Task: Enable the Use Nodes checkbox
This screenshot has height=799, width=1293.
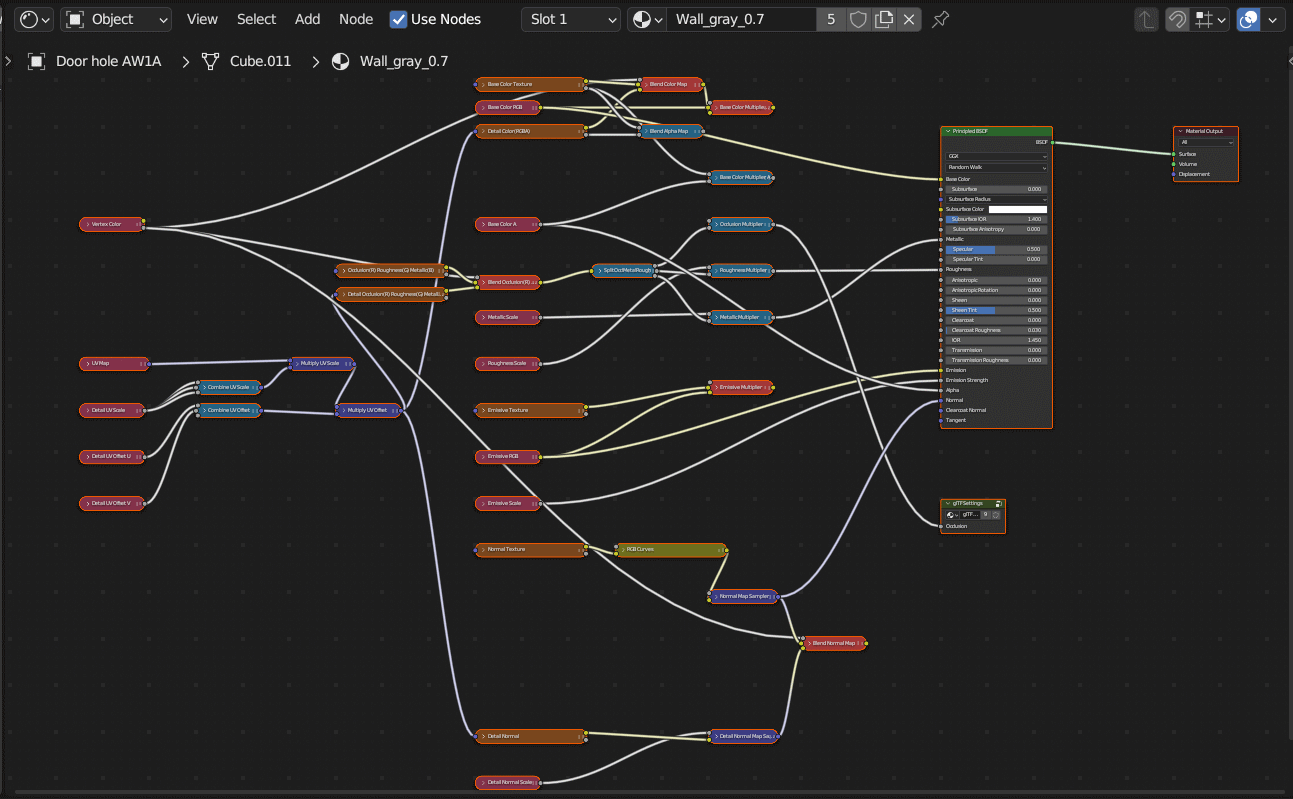Action: [398, 19]
